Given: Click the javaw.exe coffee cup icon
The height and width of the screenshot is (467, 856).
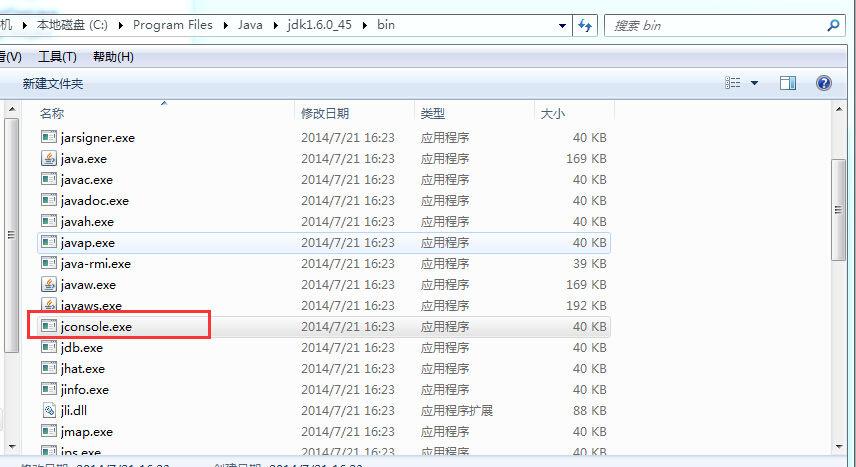Looking at the screenshot, I should (49, 284).
